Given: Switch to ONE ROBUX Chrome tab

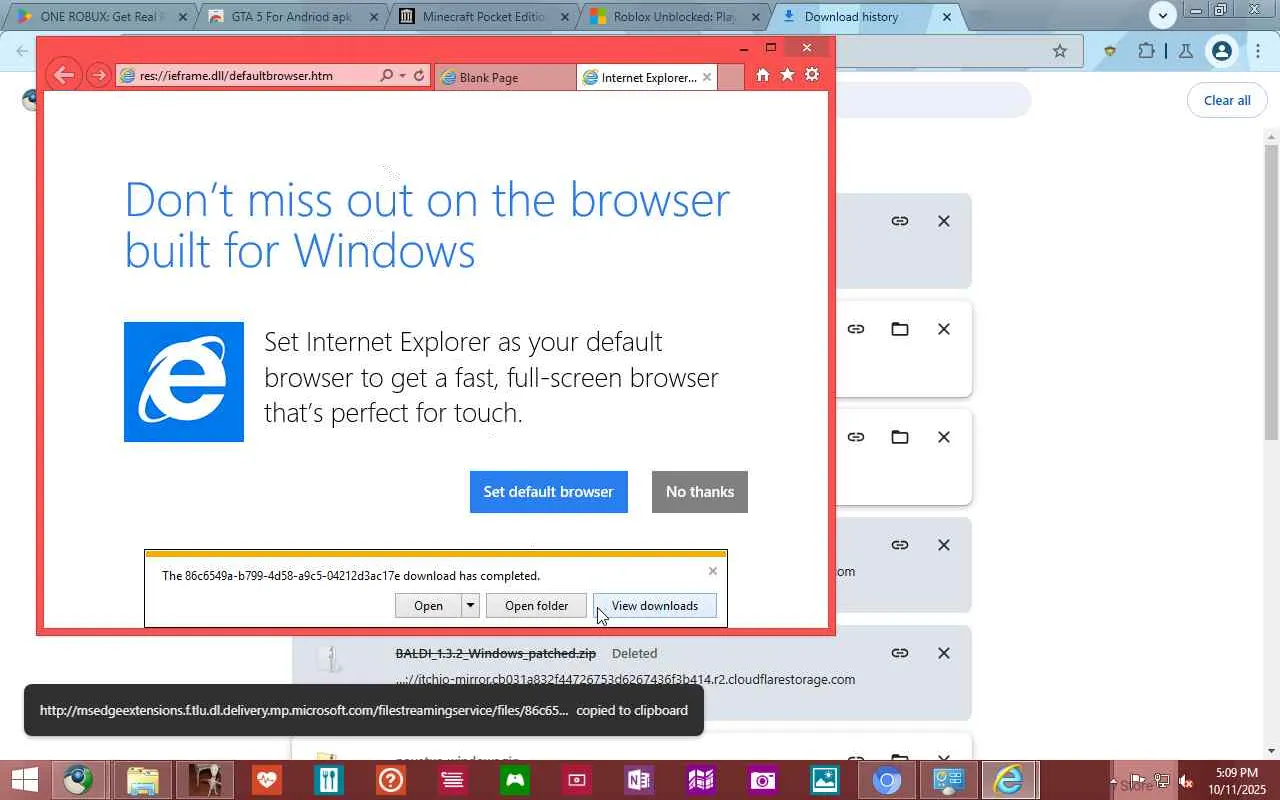Looking at the screenshot, I should click(100, 17).
